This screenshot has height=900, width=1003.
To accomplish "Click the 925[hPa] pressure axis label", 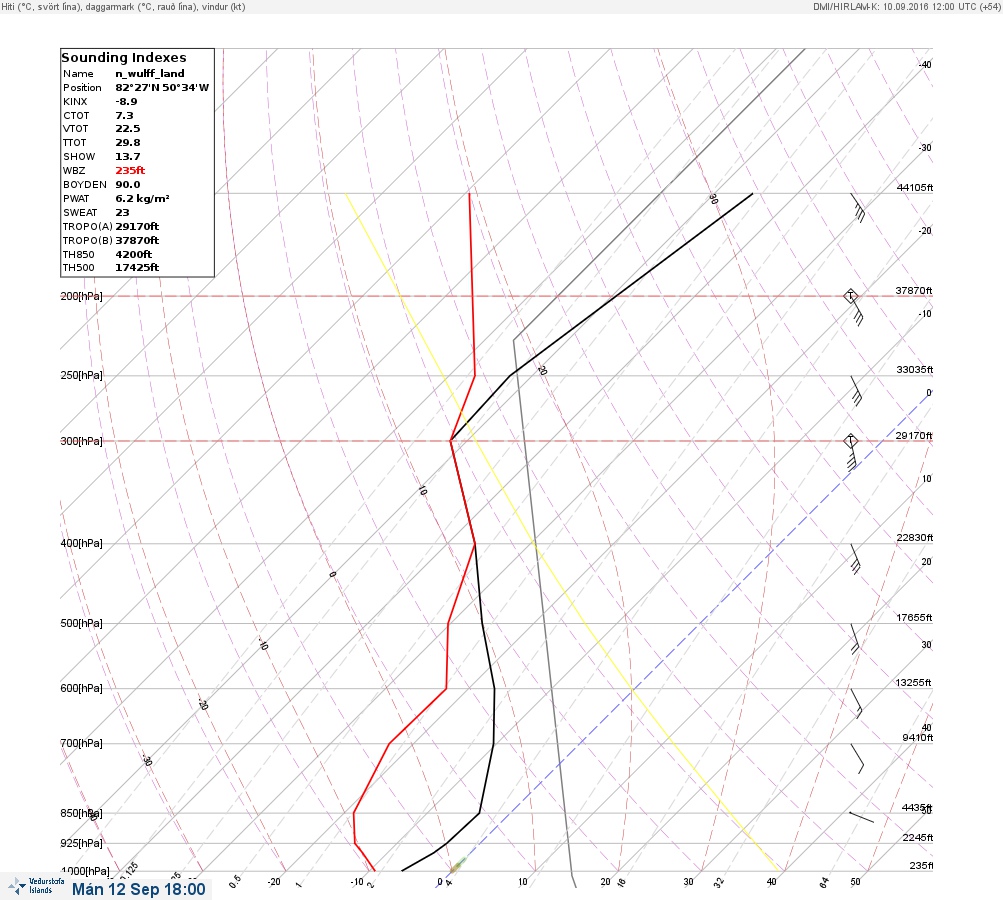I will tap(81, 843).
